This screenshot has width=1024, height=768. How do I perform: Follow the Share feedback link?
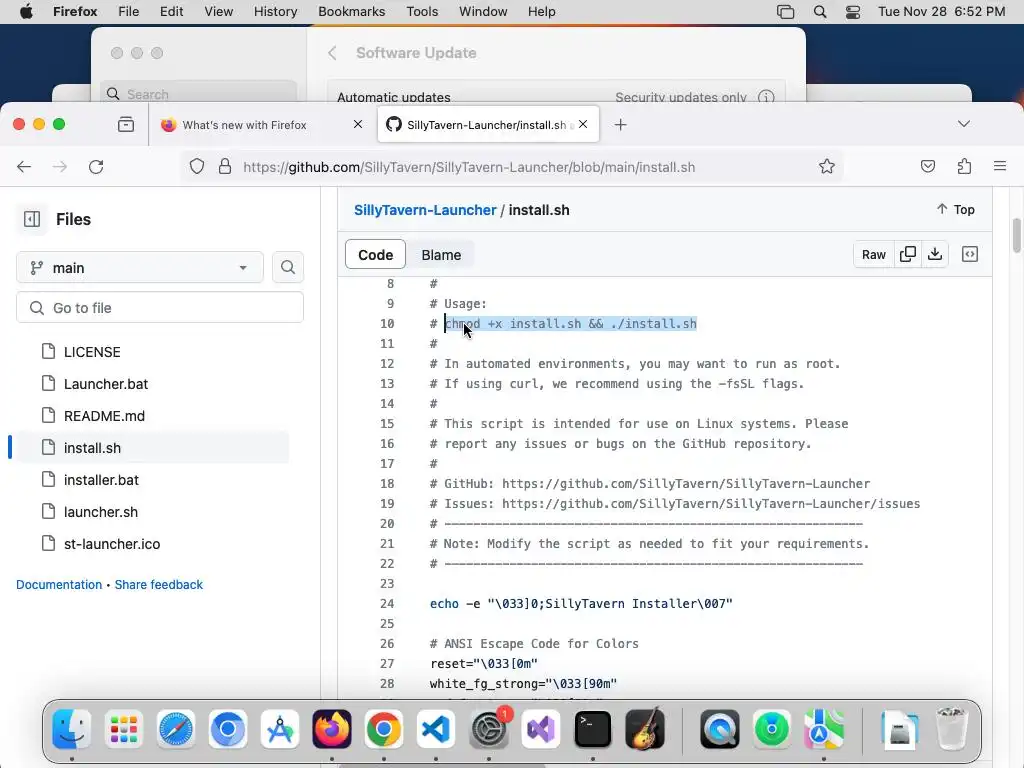(159, 584)
